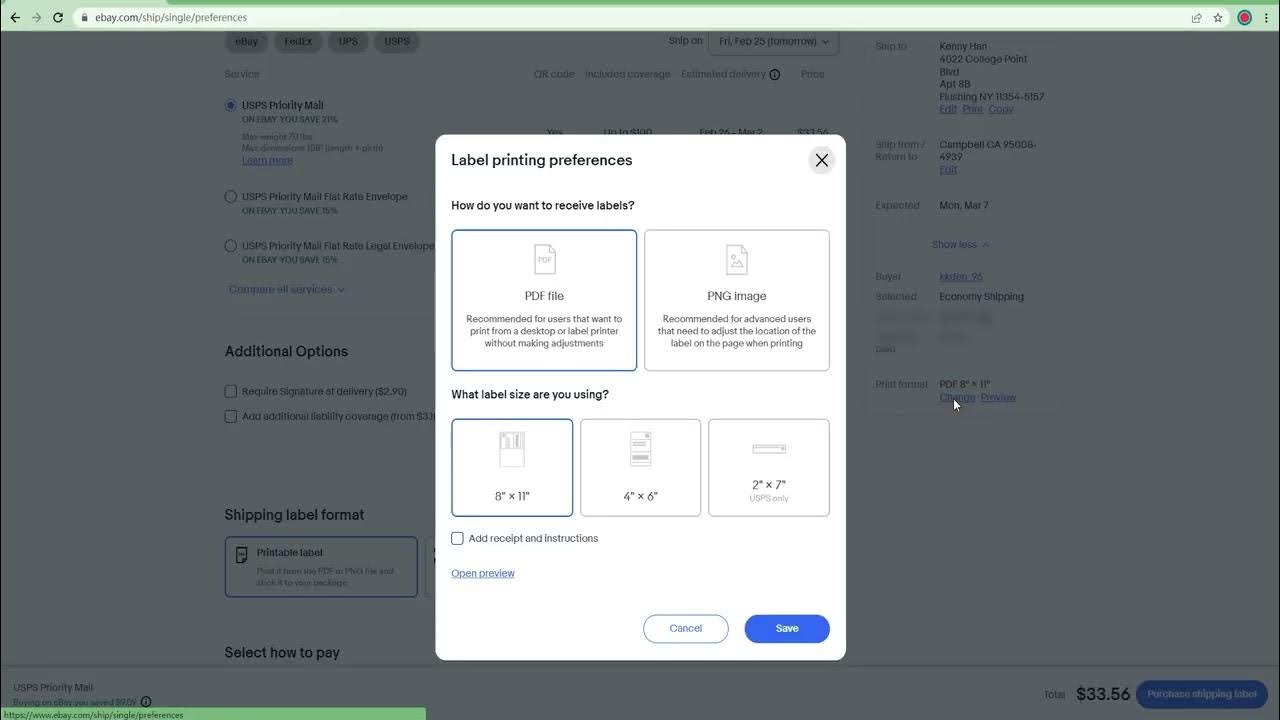Save the label printing preferences
1280x720 pixels.
tap(787, 628)
